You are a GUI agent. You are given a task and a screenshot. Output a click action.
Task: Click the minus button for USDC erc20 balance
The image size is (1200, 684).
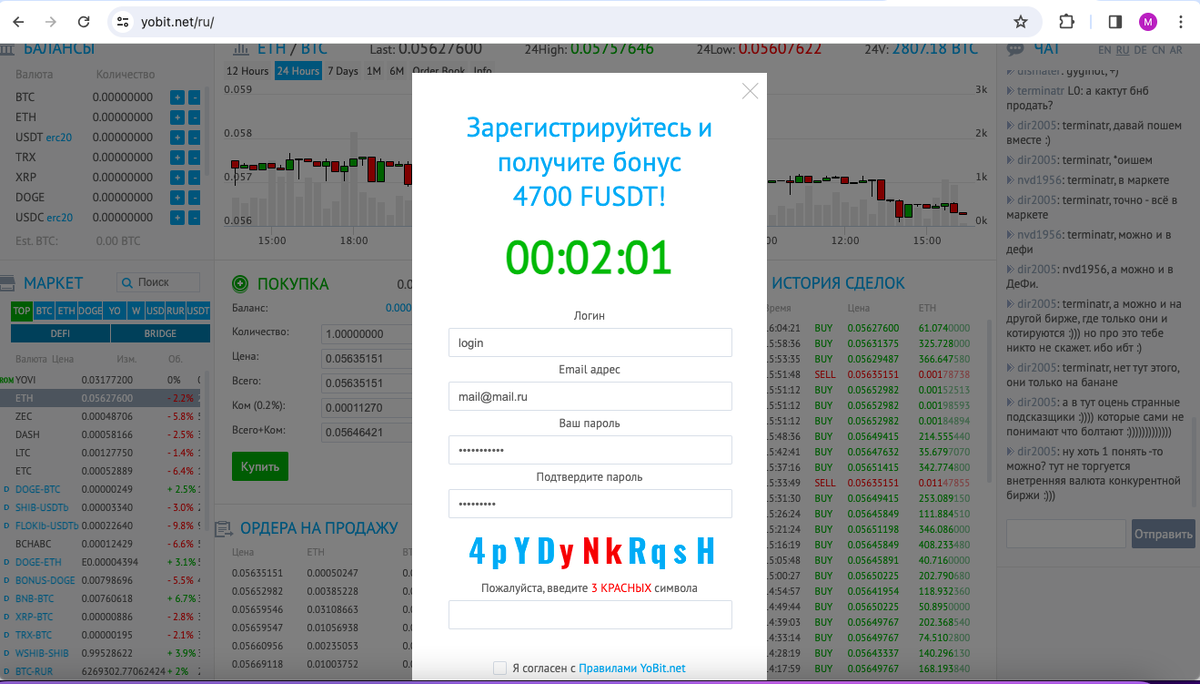[x=194, y=217]
